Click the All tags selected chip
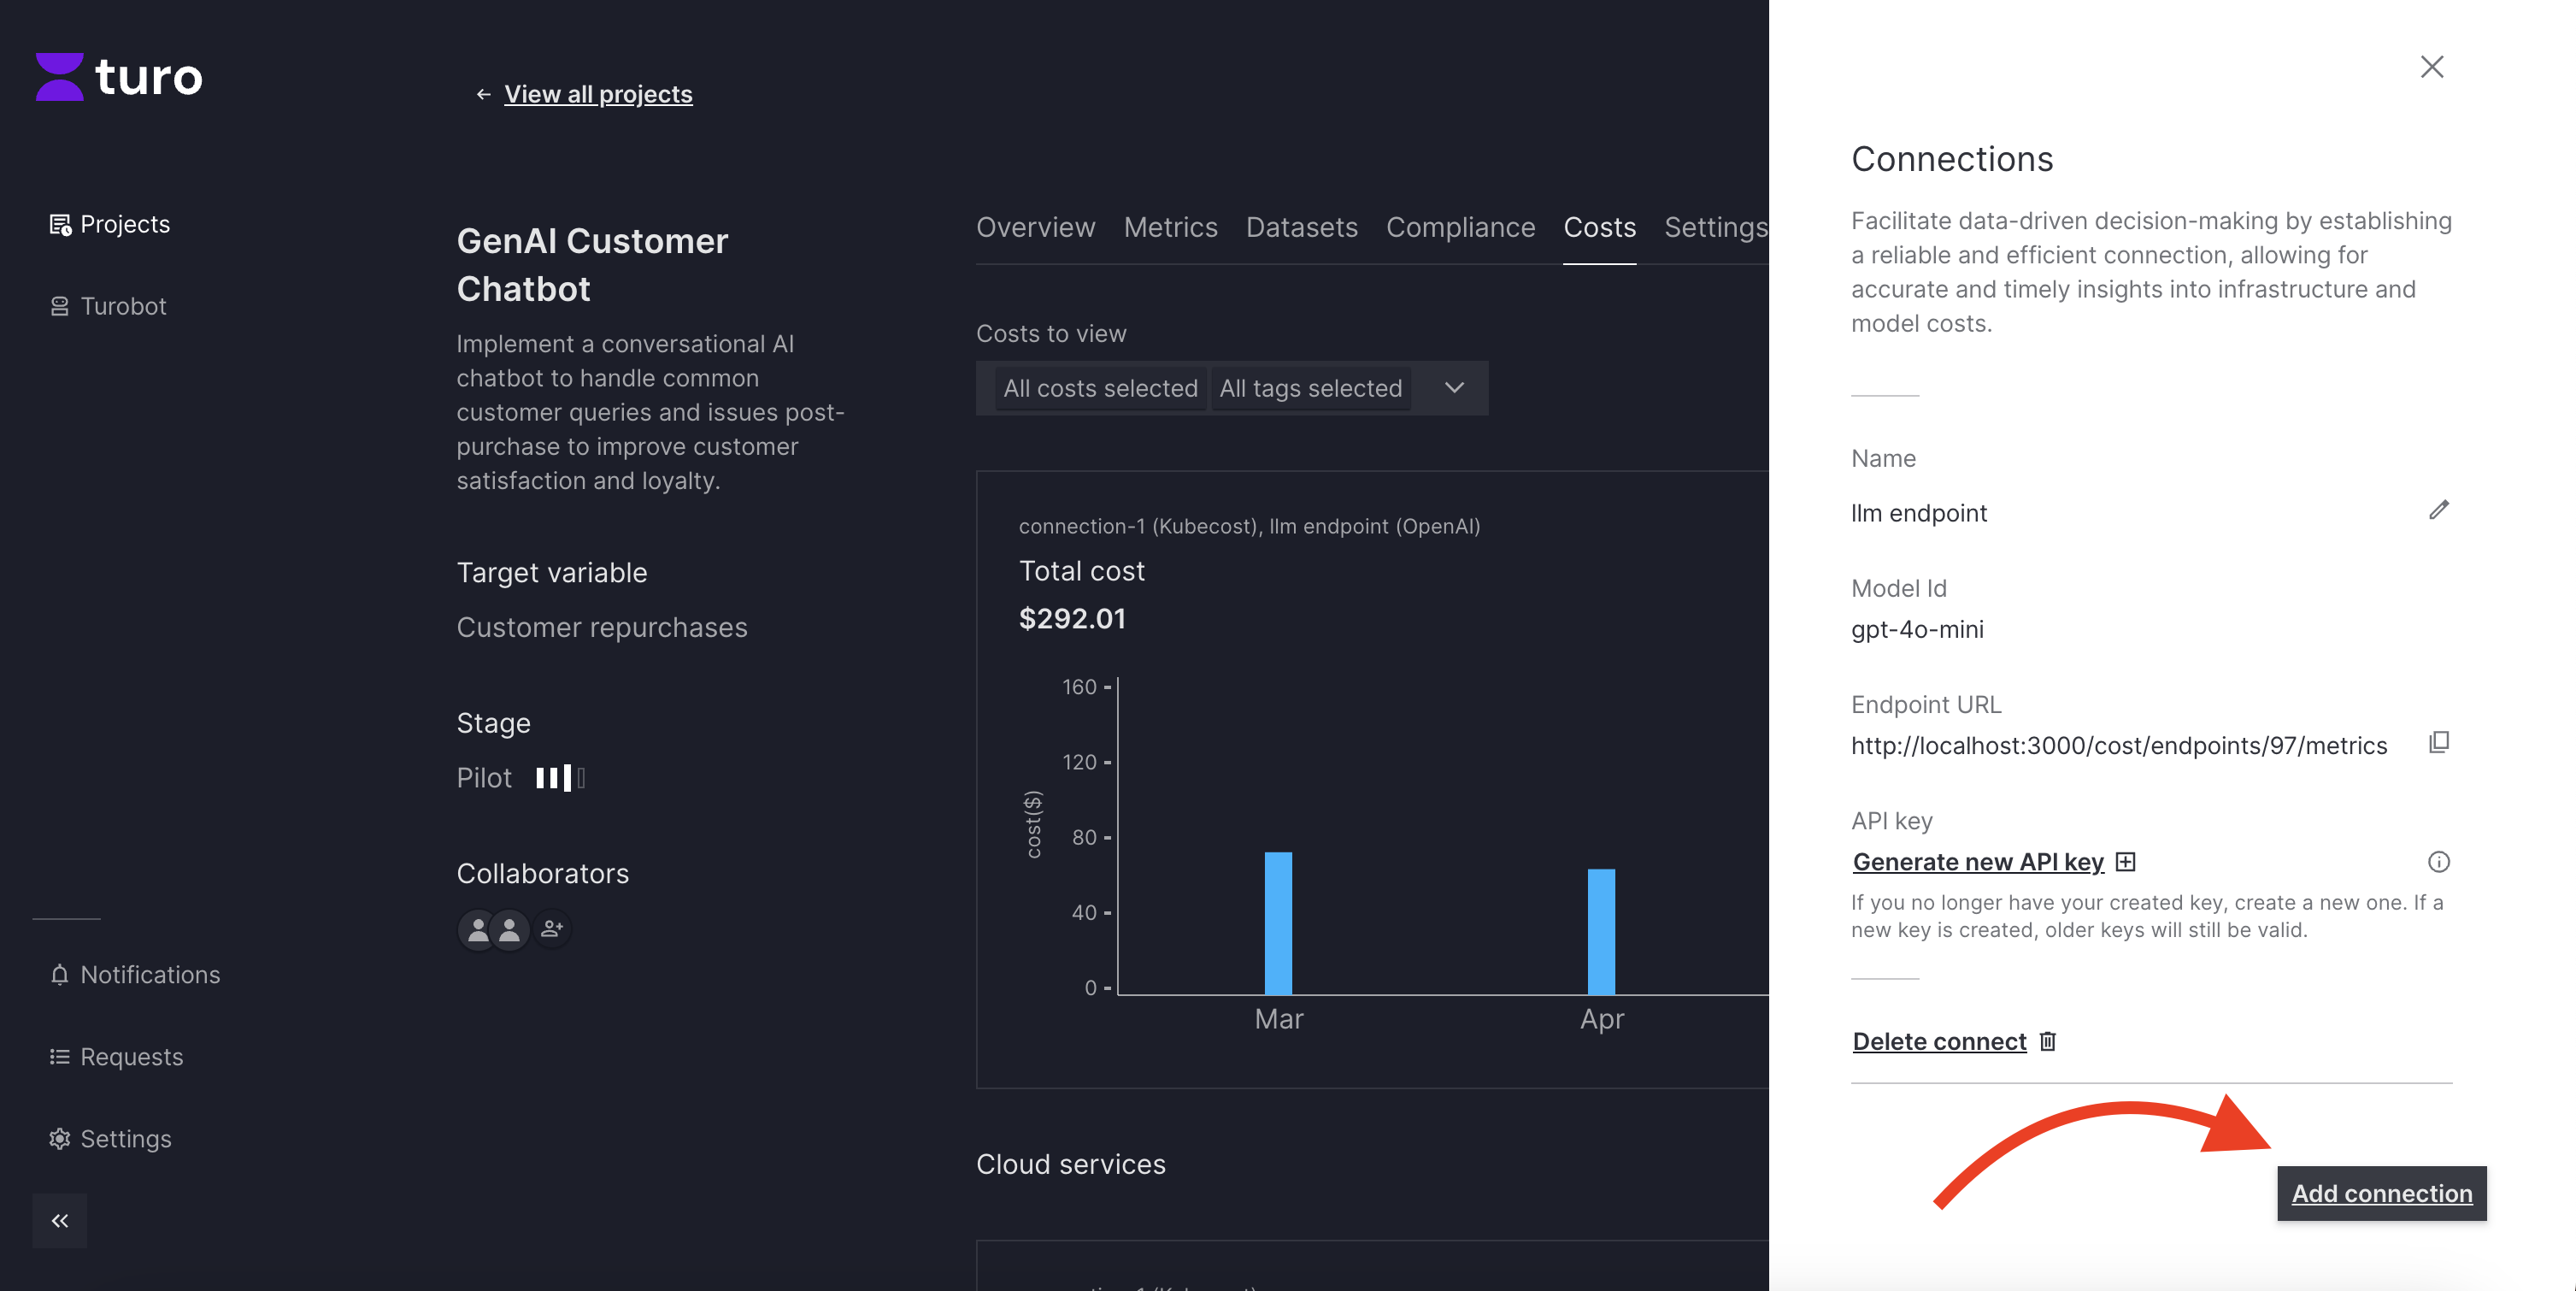Viewport: 2576px width, 1291px height. 1310,388
